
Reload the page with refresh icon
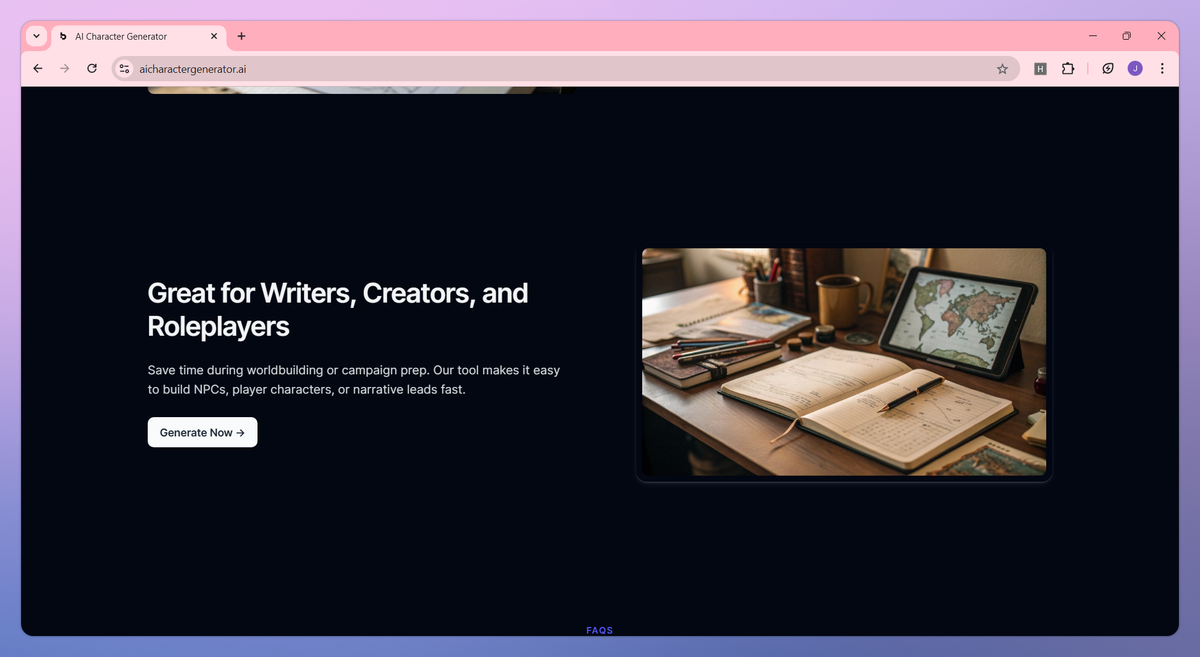(92, 69)
